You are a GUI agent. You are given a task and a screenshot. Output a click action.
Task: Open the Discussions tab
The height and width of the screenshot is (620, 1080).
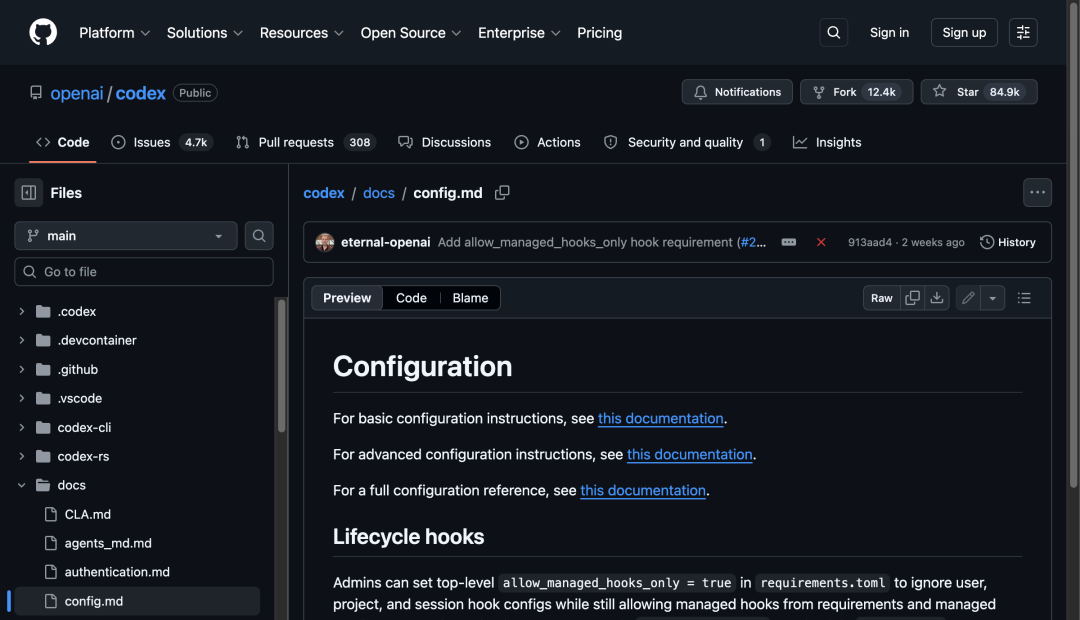click(444, 142)
